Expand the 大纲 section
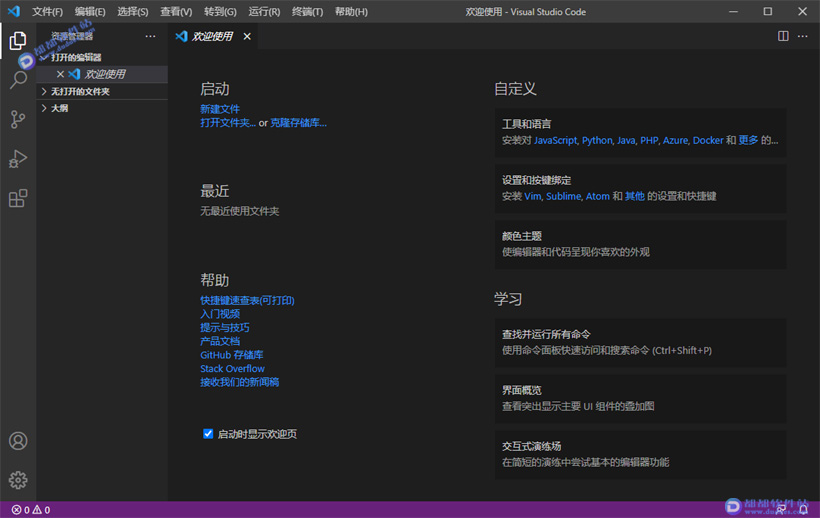Screen dimensions: 820x518 point(102,108)
